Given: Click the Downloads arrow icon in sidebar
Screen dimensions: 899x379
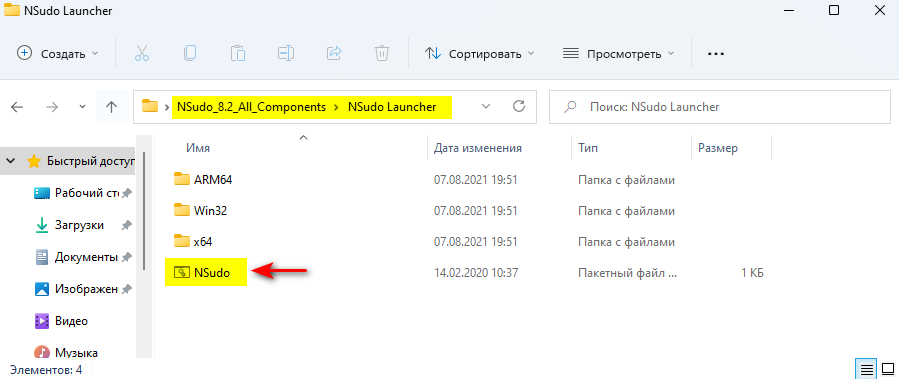Looking at the screenshot, I should pos(42,225).
